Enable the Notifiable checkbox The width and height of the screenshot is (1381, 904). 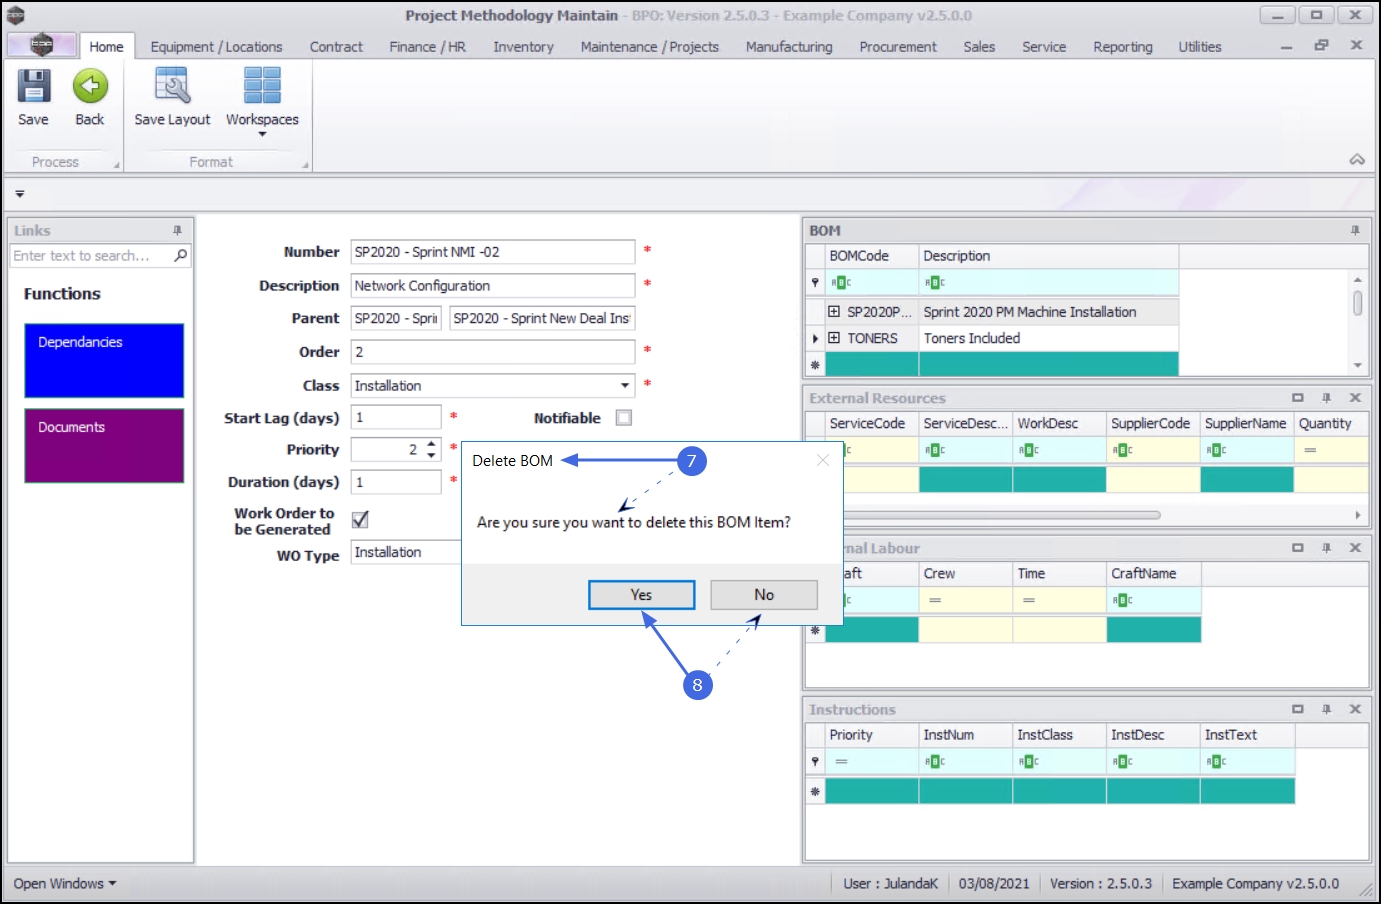click(624, 418)
